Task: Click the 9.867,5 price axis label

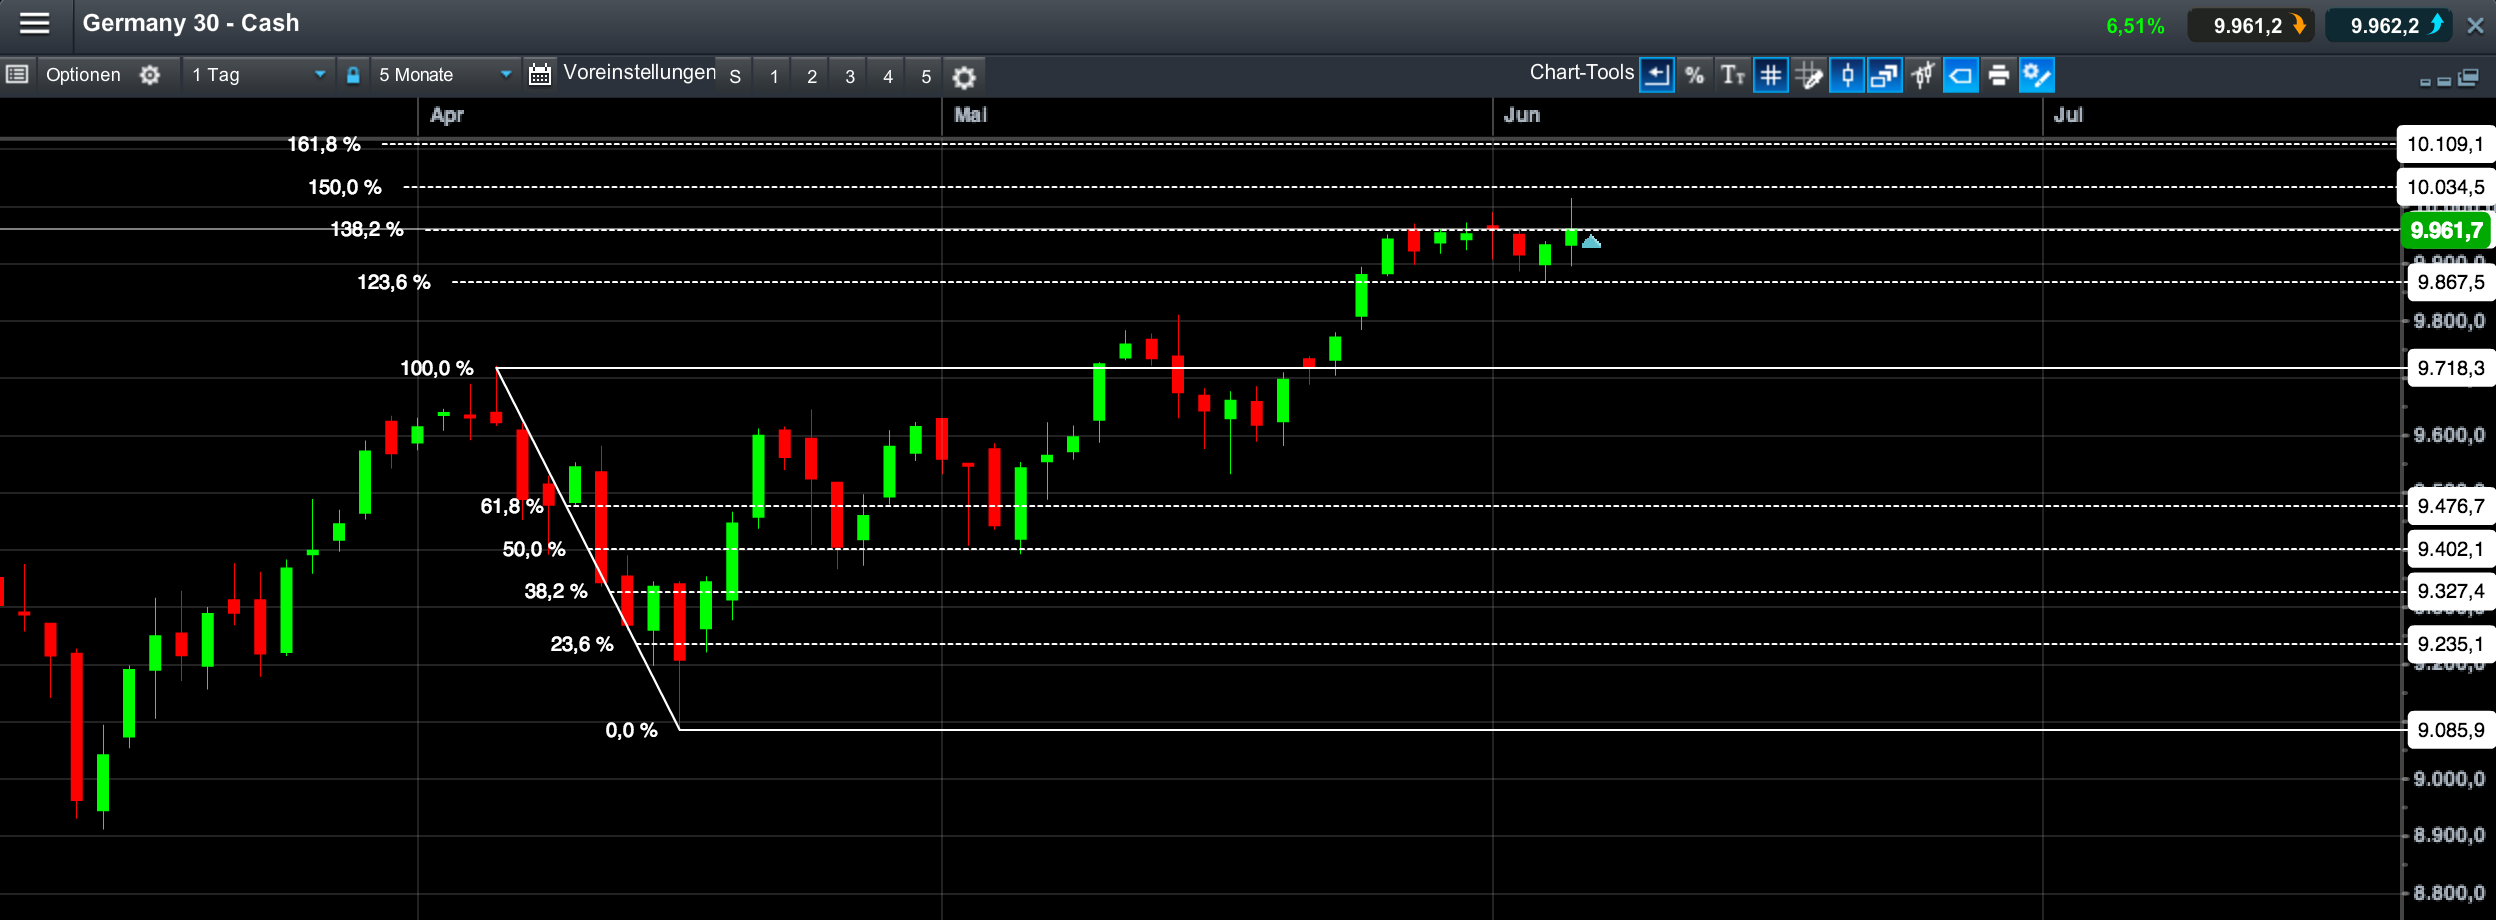Action: (2451, 282)
